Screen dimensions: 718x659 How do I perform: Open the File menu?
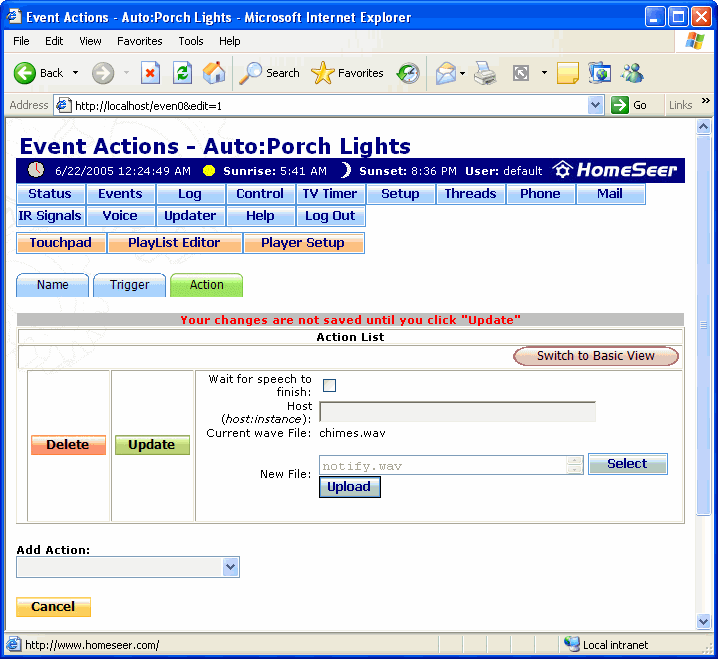pyautogui.click(x=21, y=41)
